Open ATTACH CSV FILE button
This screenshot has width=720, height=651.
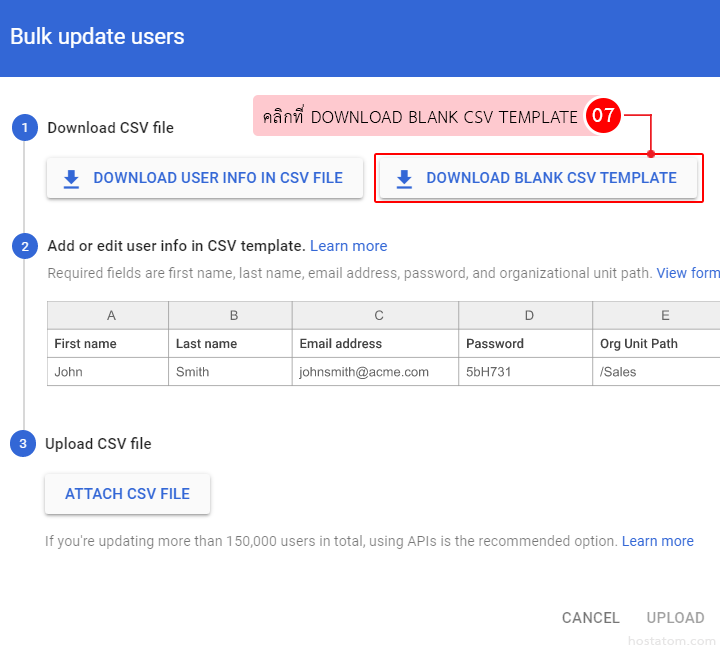point(127,494)
